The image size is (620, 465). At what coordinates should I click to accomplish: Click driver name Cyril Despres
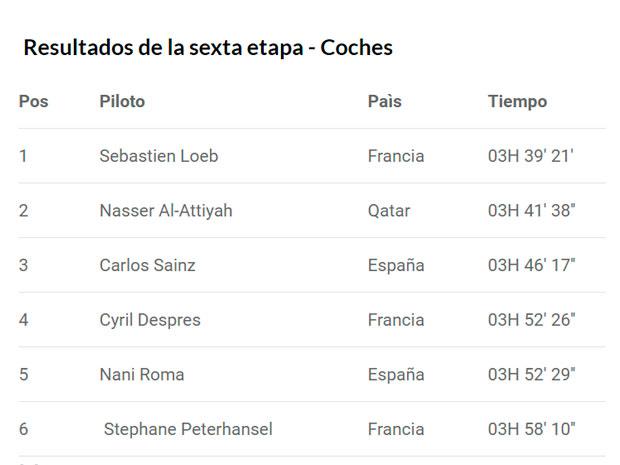pyautogui.click(x=150, y=320)
